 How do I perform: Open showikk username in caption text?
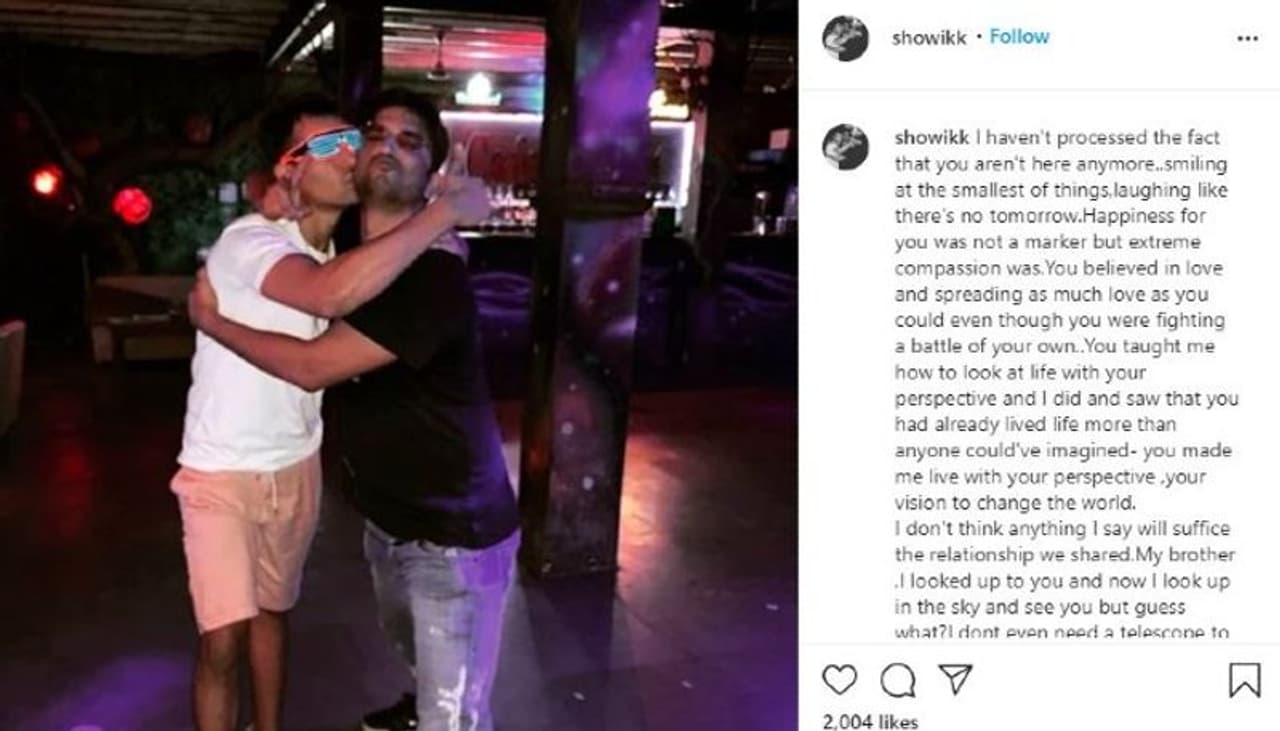(x=931, y=138)
